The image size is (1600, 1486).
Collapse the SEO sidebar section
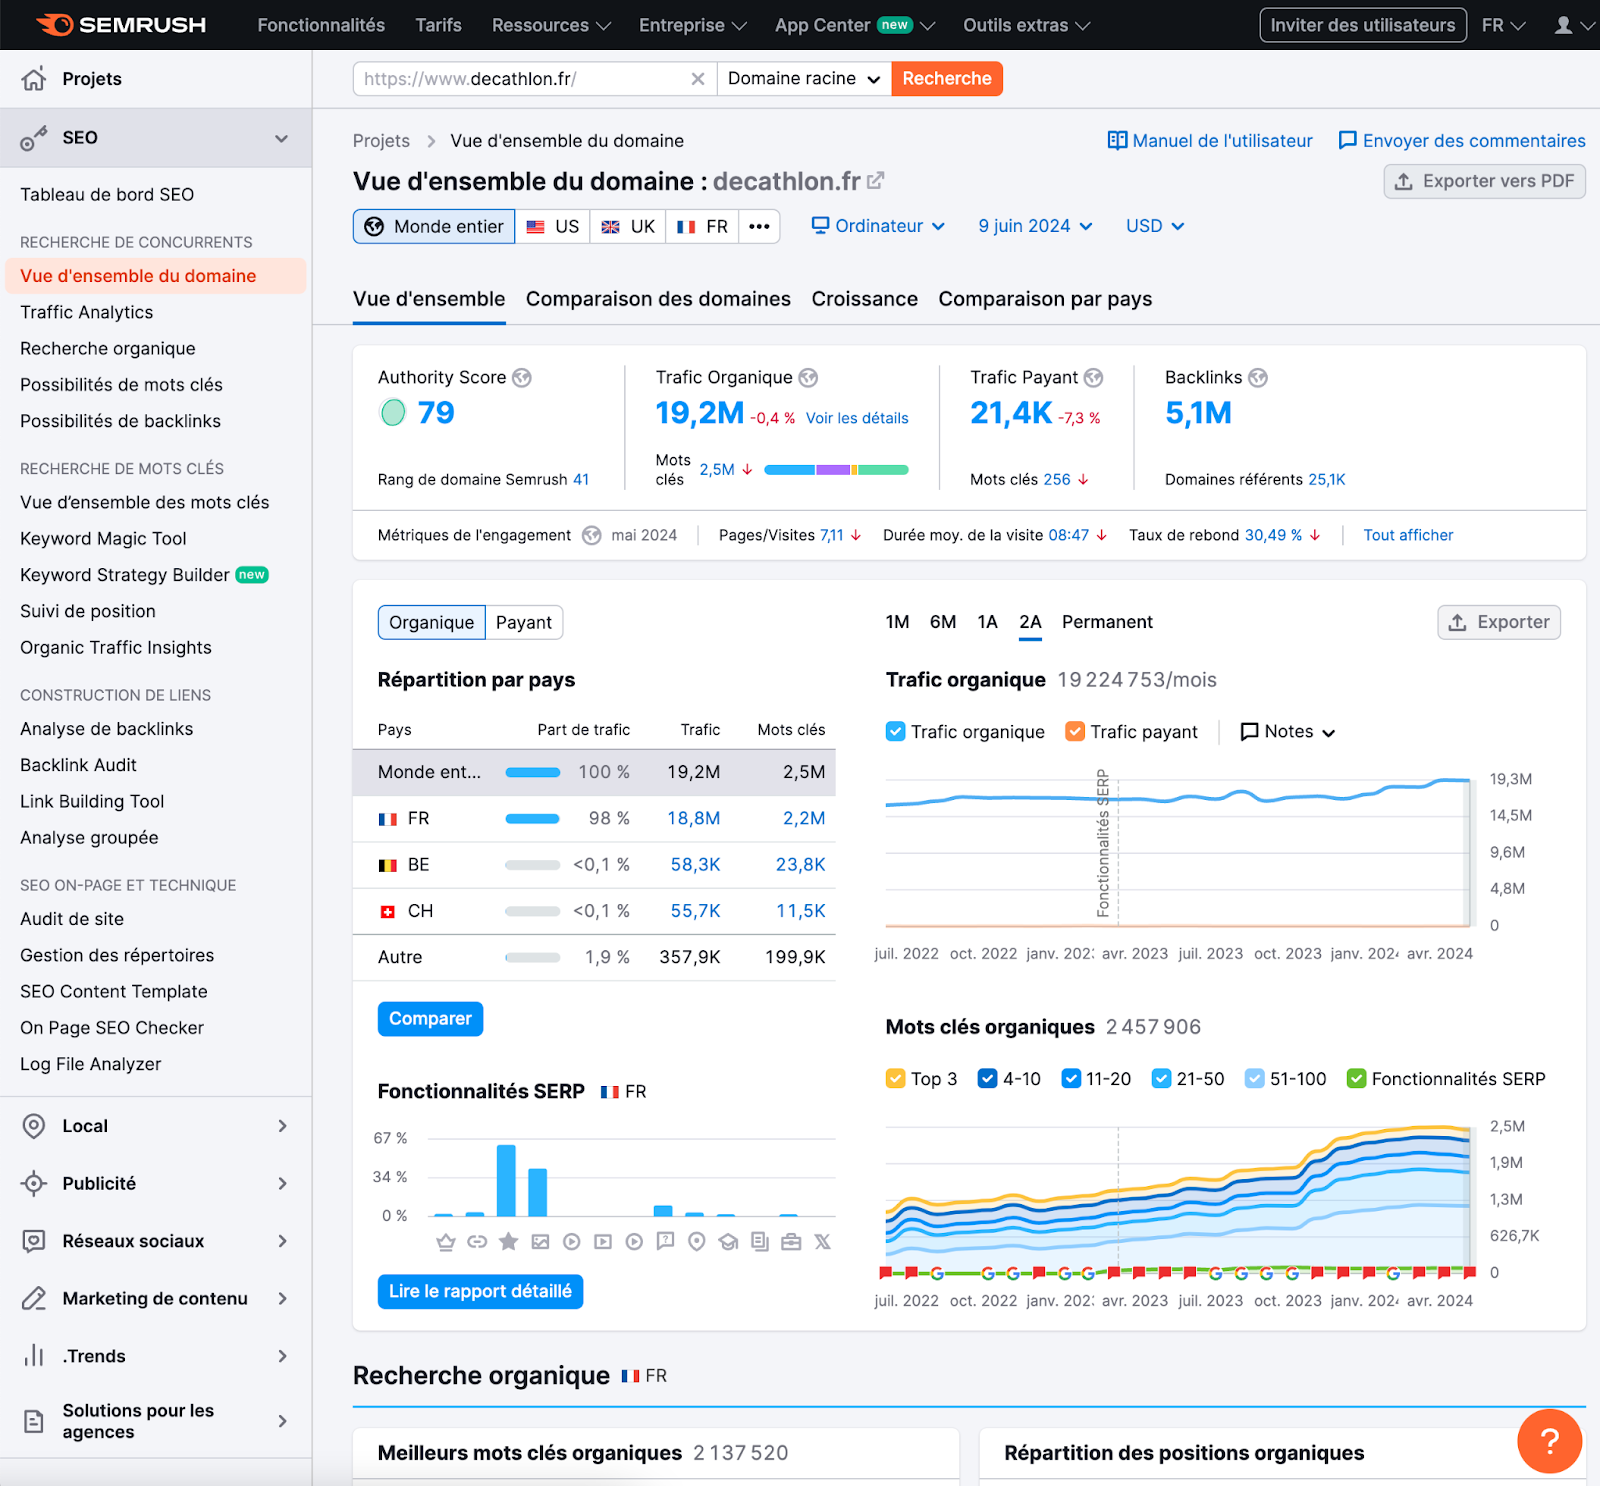click(x=282, y=138)
